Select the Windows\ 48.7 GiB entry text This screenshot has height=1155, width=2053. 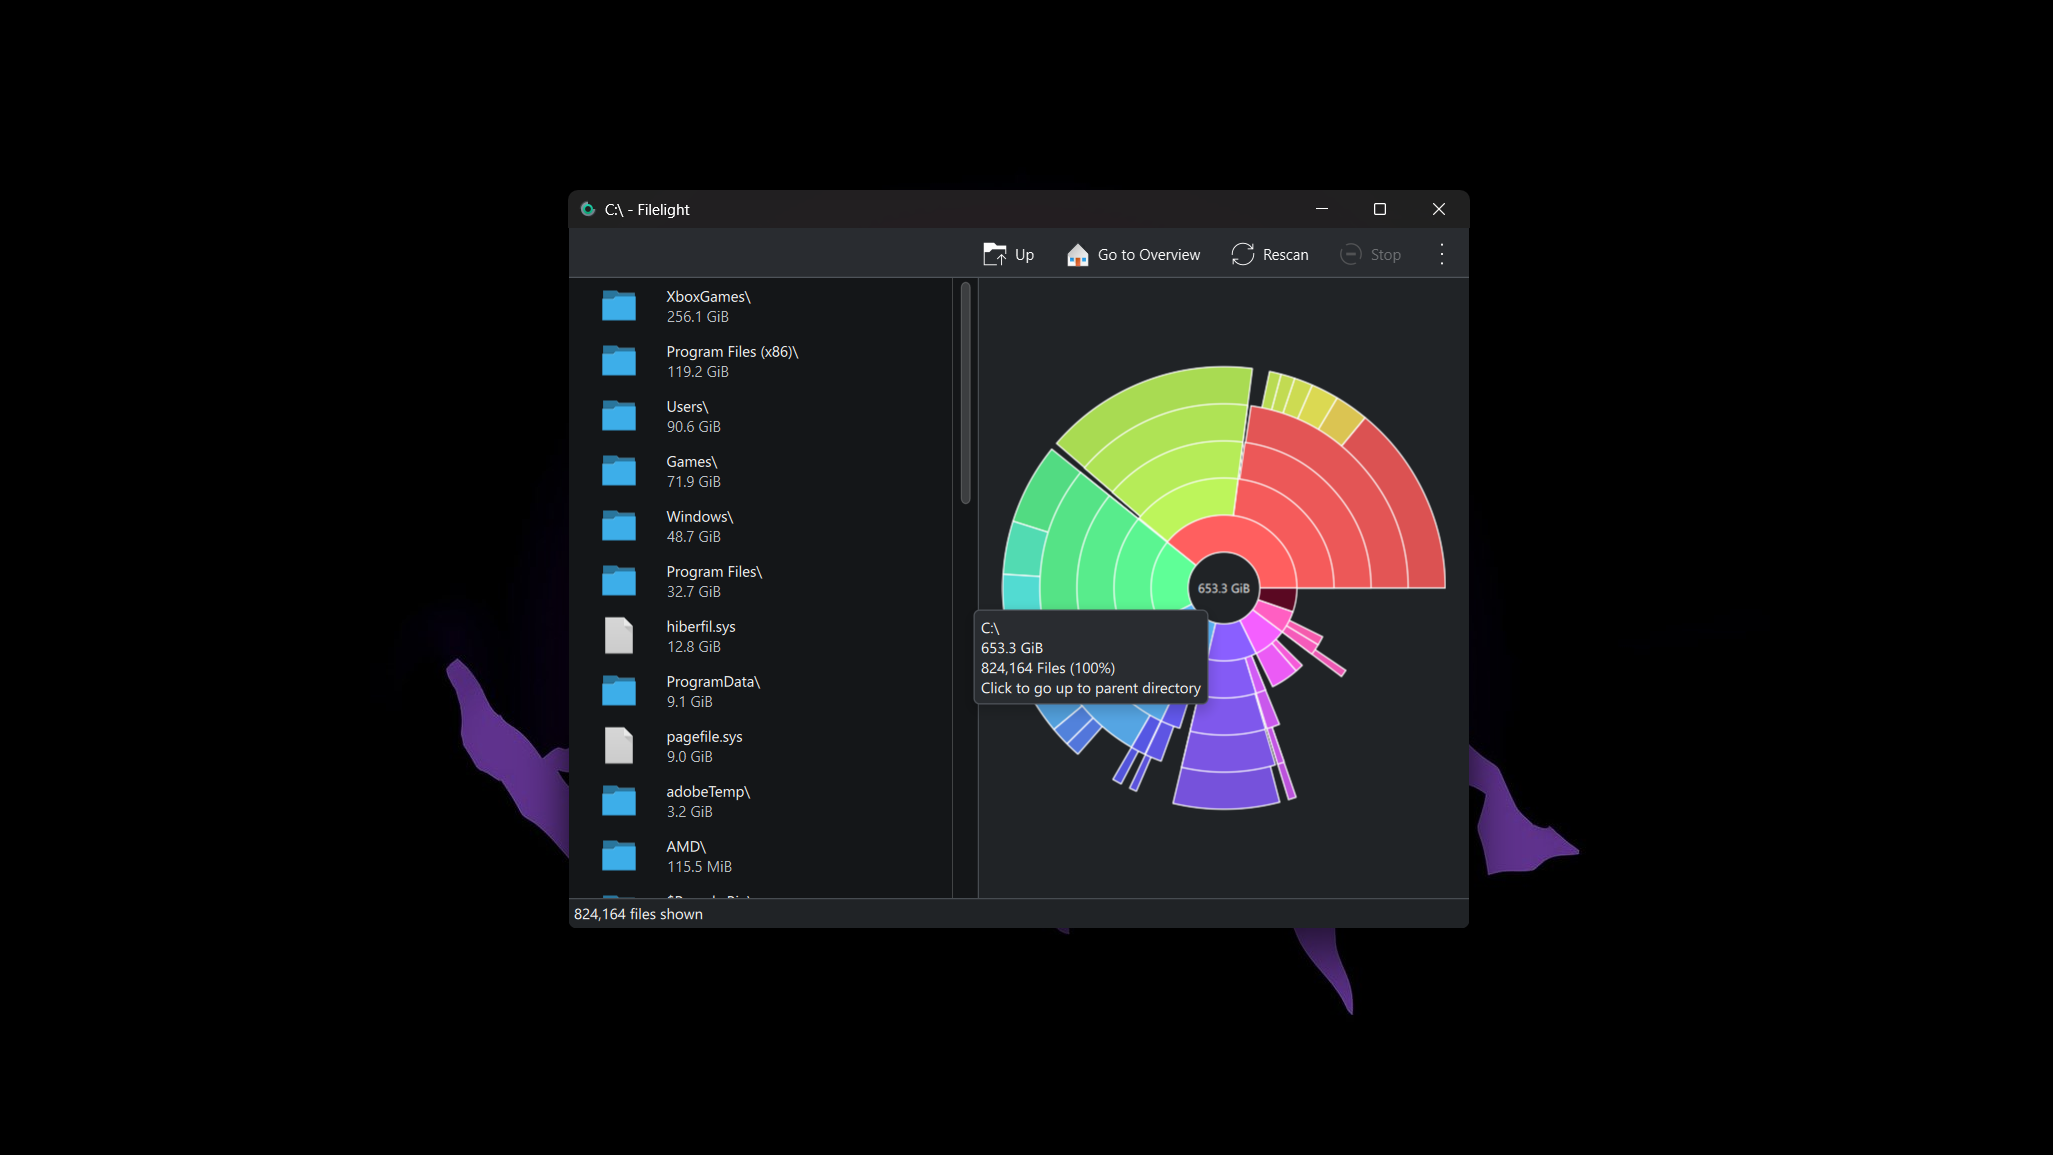click(x=699, y=526)
